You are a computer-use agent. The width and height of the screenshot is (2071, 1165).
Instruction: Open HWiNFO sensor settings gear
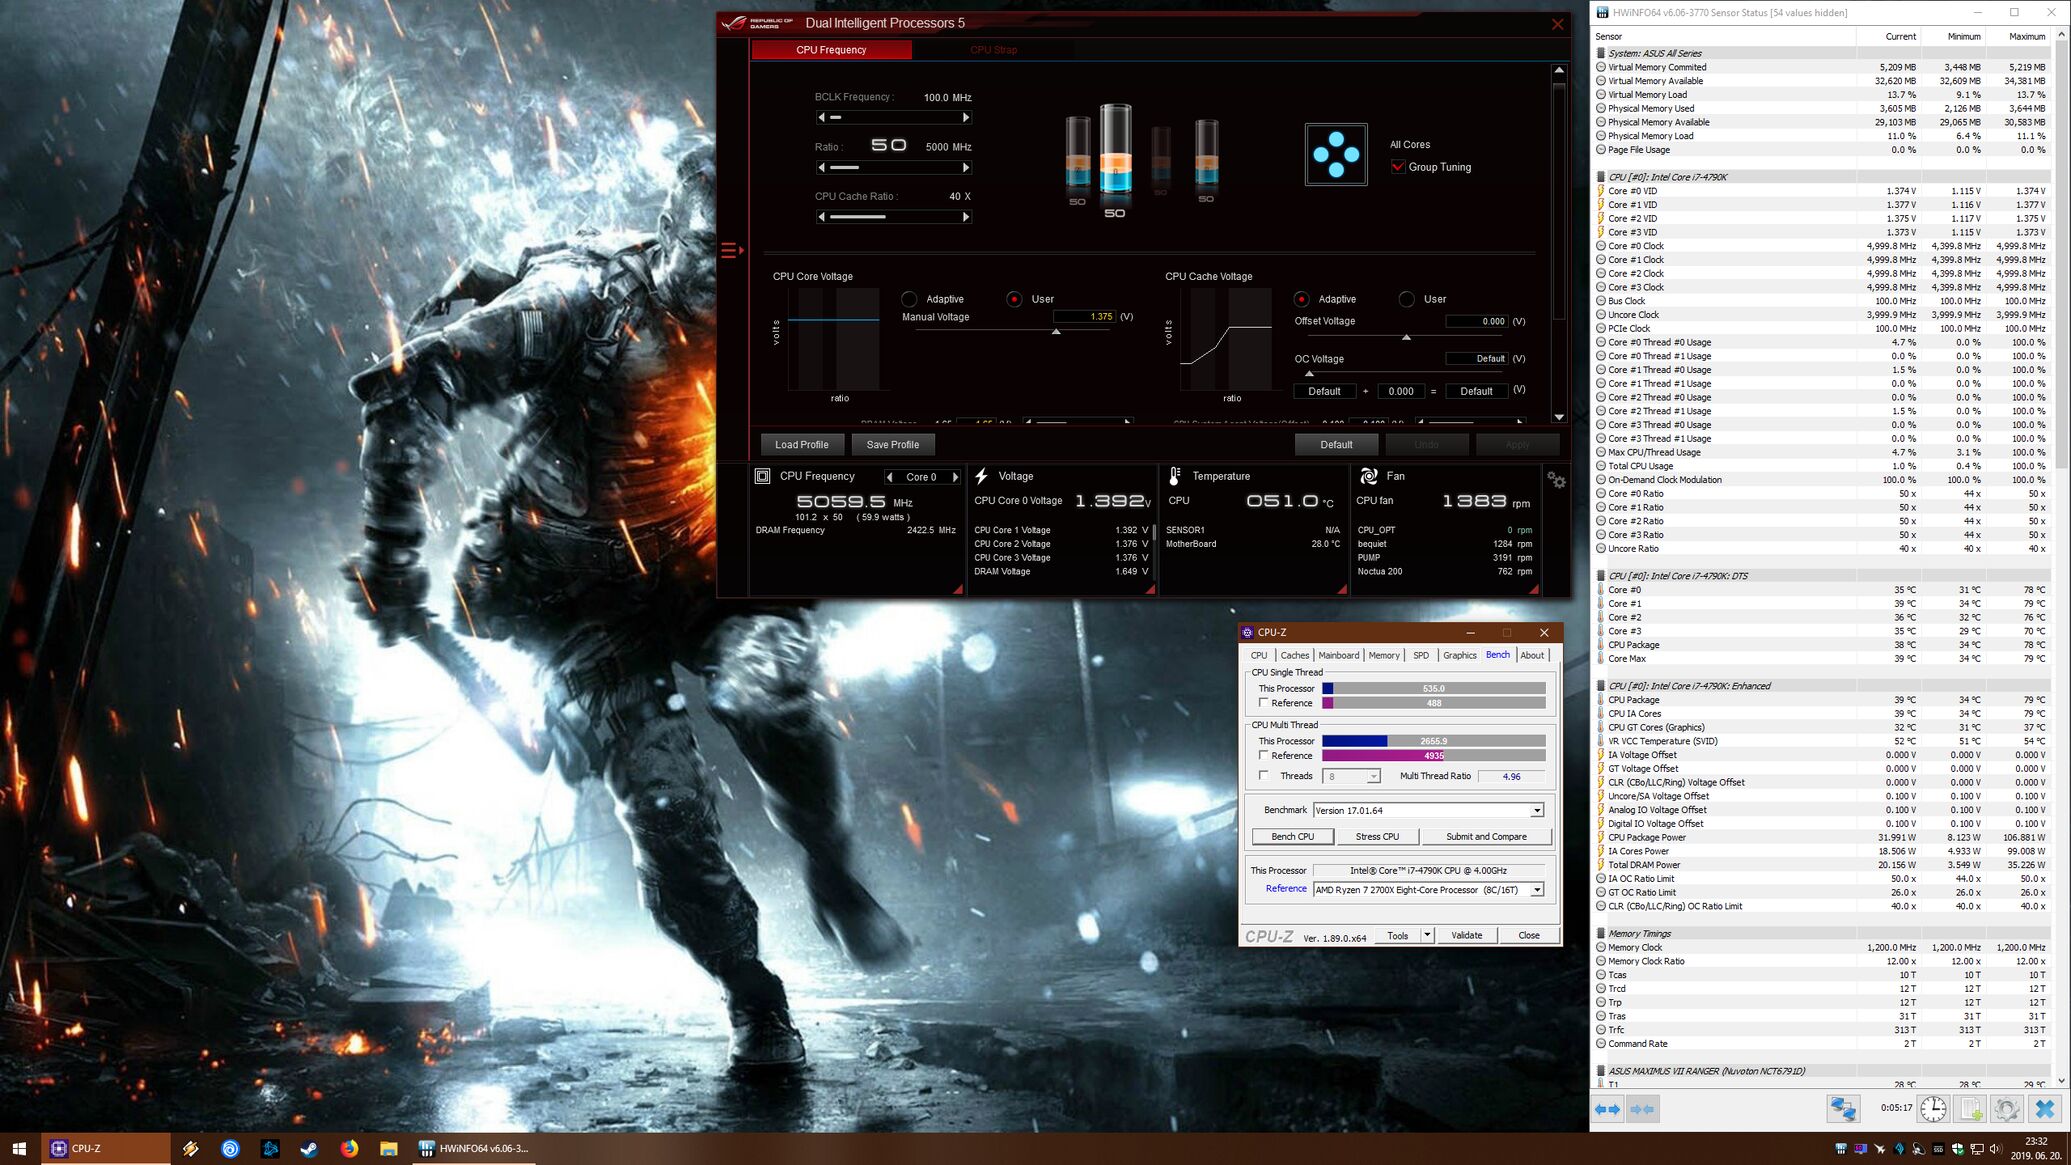click(2006, 1109)
